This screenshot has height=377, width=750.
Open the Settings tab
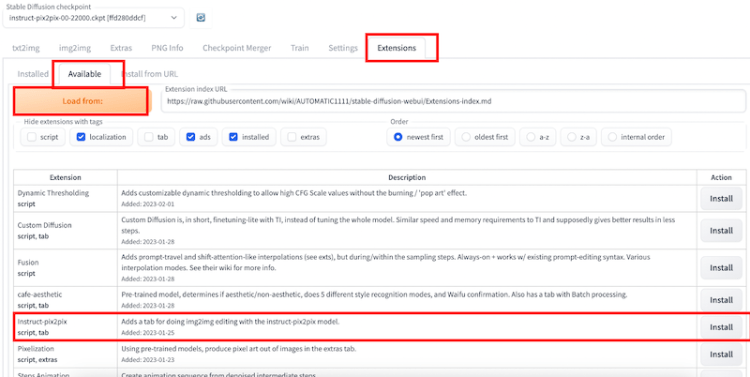[x=343, y=48]
